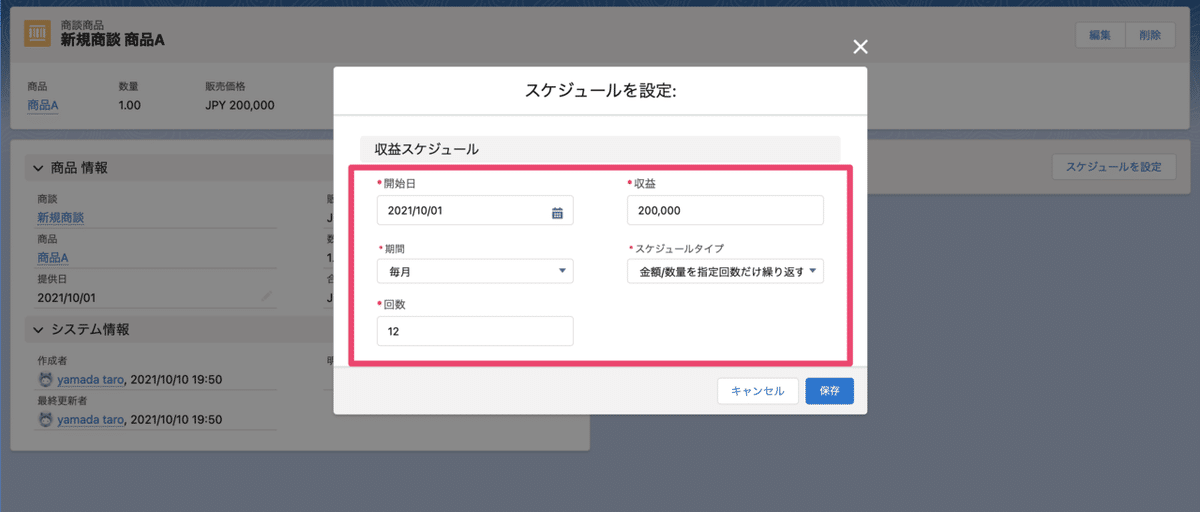Click the スケジュールを設定: dialog title
This screenshot has height=512, width=1200.
point(601,91)
